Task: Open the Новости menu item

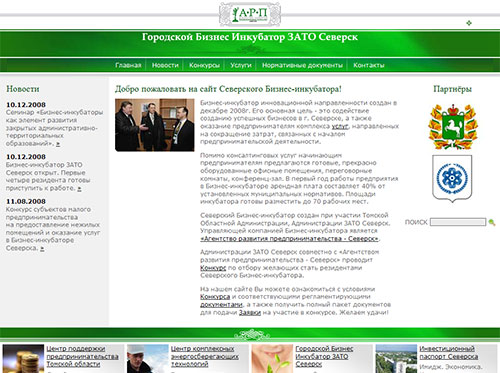Action: (165, 65)
